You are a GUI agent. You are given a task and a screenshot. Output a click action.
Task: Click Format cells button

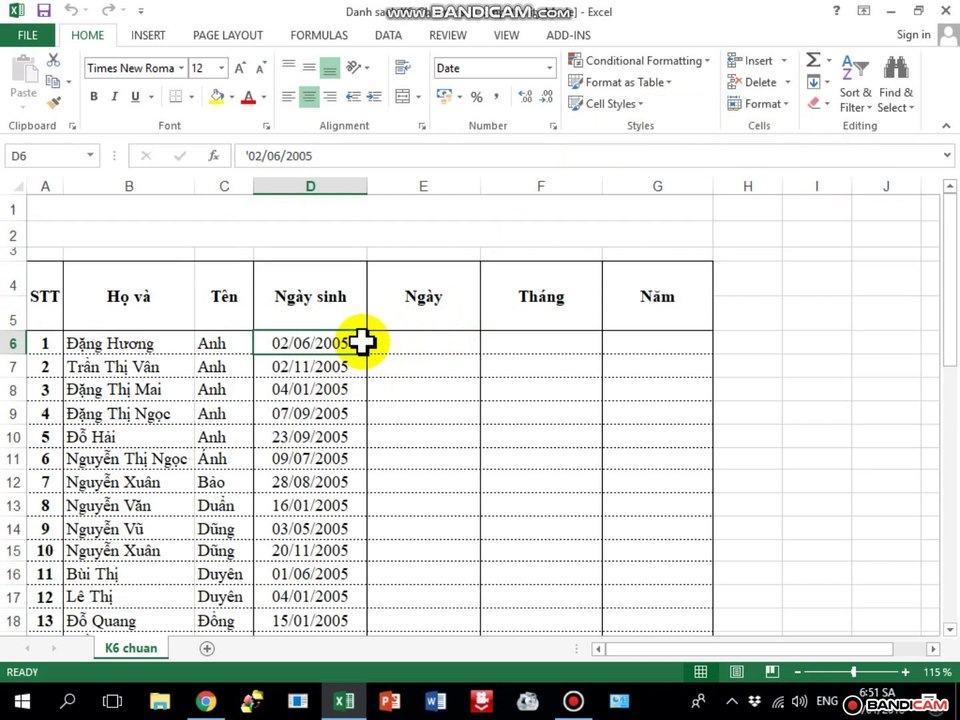tap(759, 103)
